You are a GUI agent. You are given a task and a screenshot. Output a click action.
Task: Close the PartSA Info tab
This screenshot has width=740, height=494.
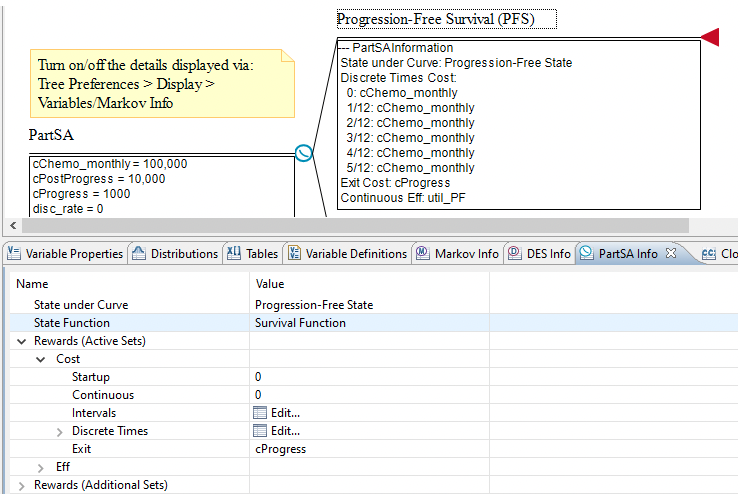click(x=671, y=253)
